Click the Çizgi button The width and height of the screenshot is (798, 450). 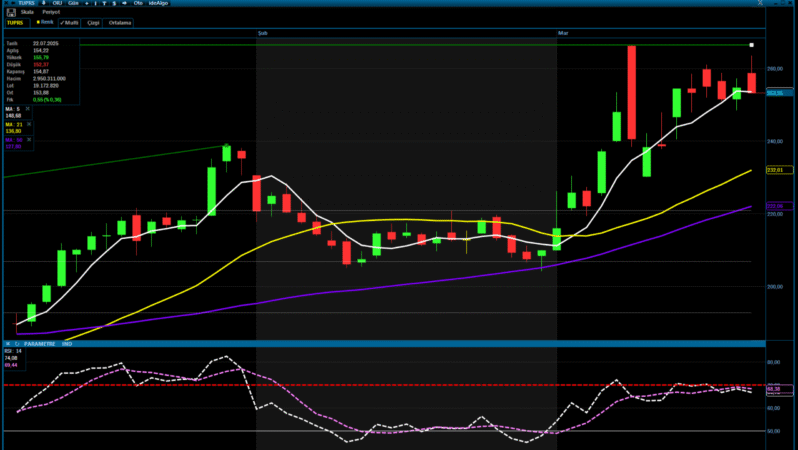92,21
